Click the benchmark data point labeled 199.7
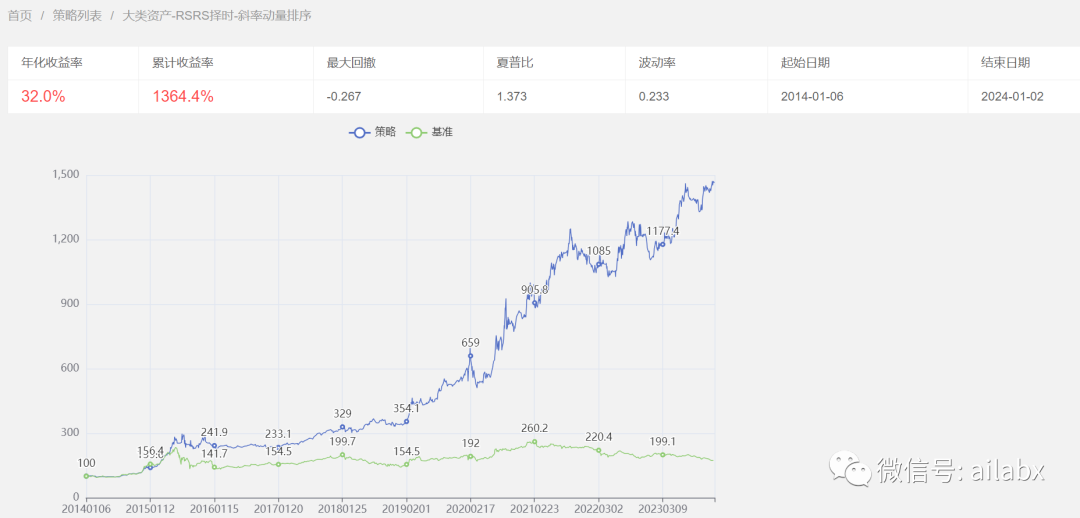 (342, 455)
